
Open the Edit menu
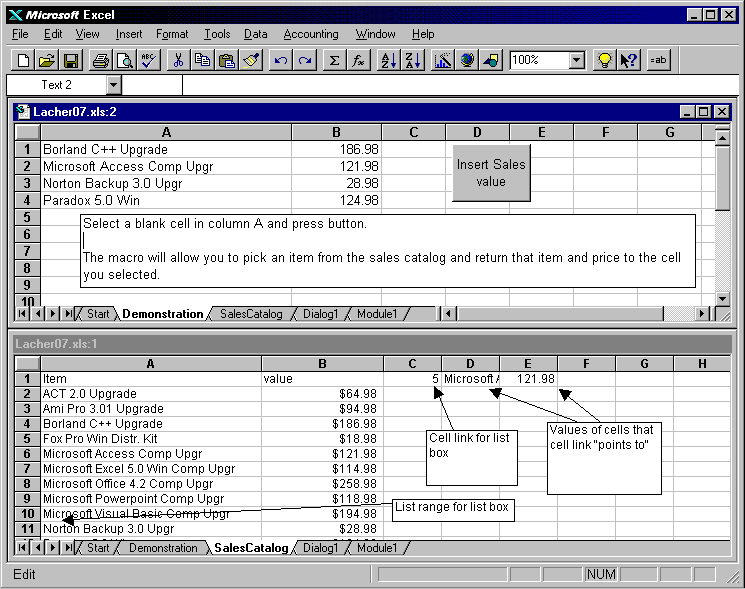(53, 34)
